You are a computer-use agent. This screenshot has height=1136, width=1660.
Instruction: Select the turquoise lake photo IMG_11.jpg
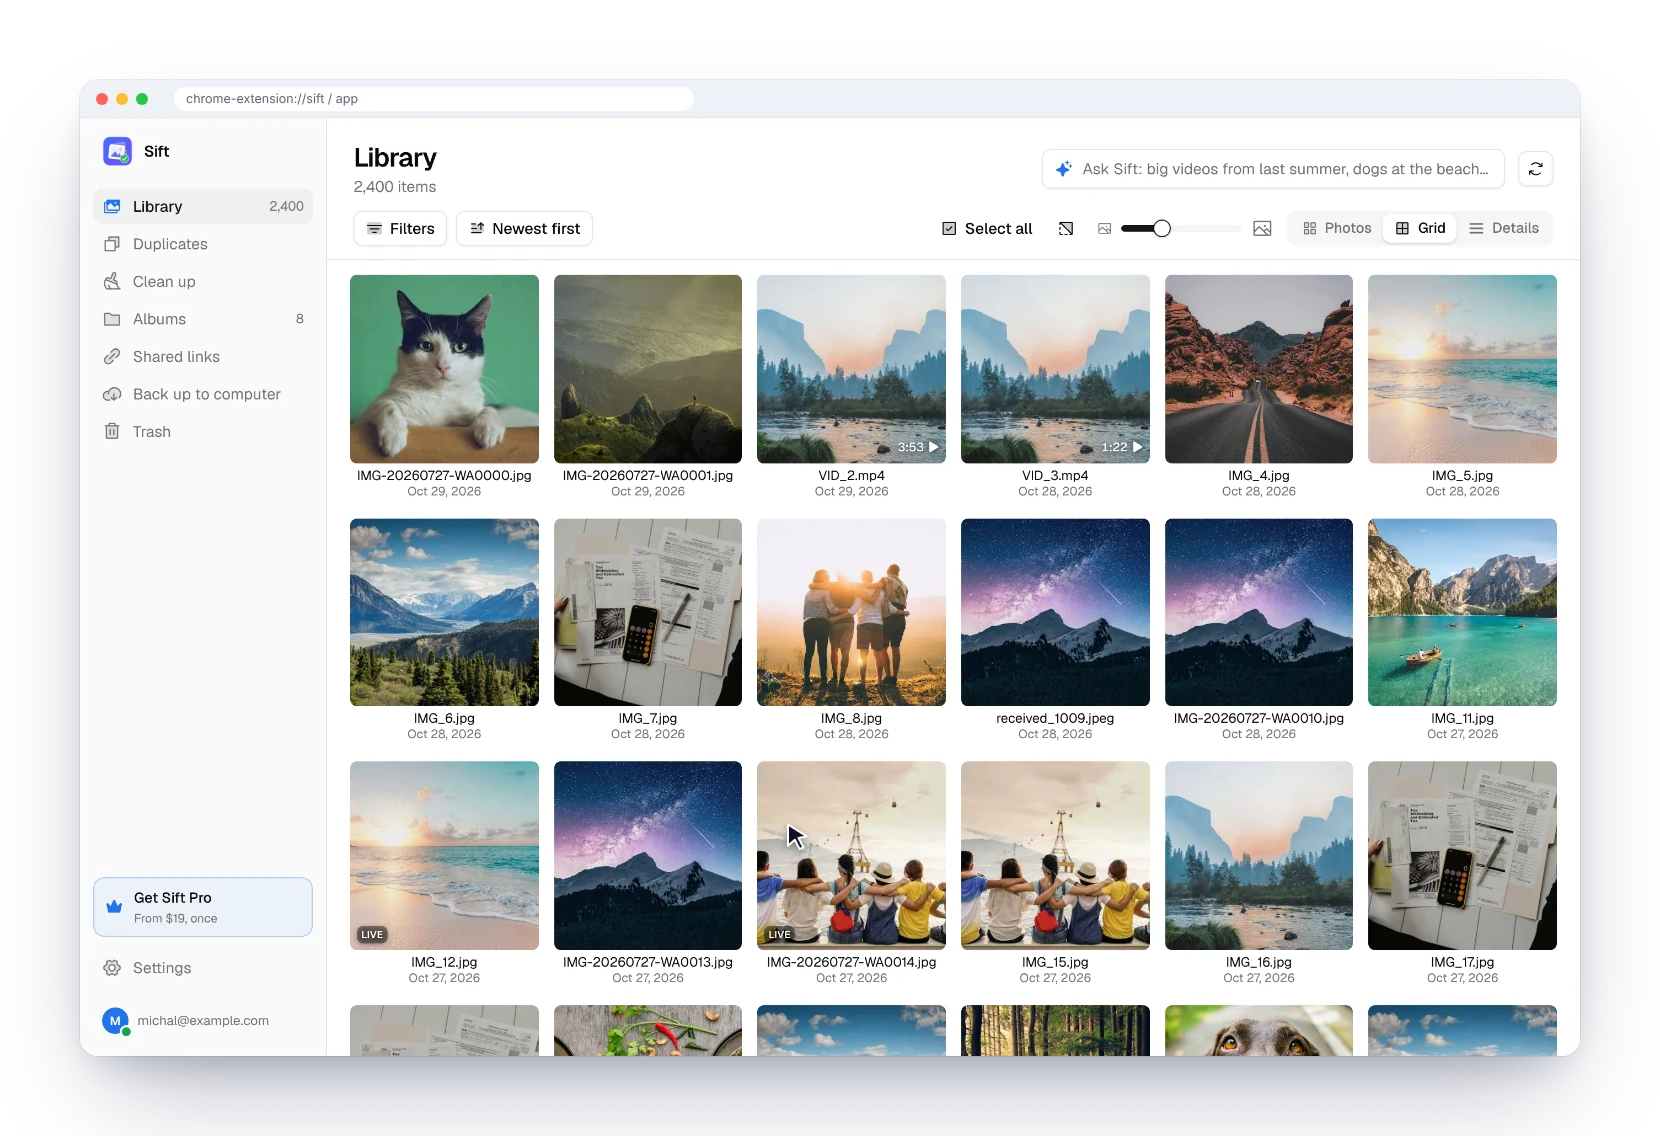click(1462, 612)
